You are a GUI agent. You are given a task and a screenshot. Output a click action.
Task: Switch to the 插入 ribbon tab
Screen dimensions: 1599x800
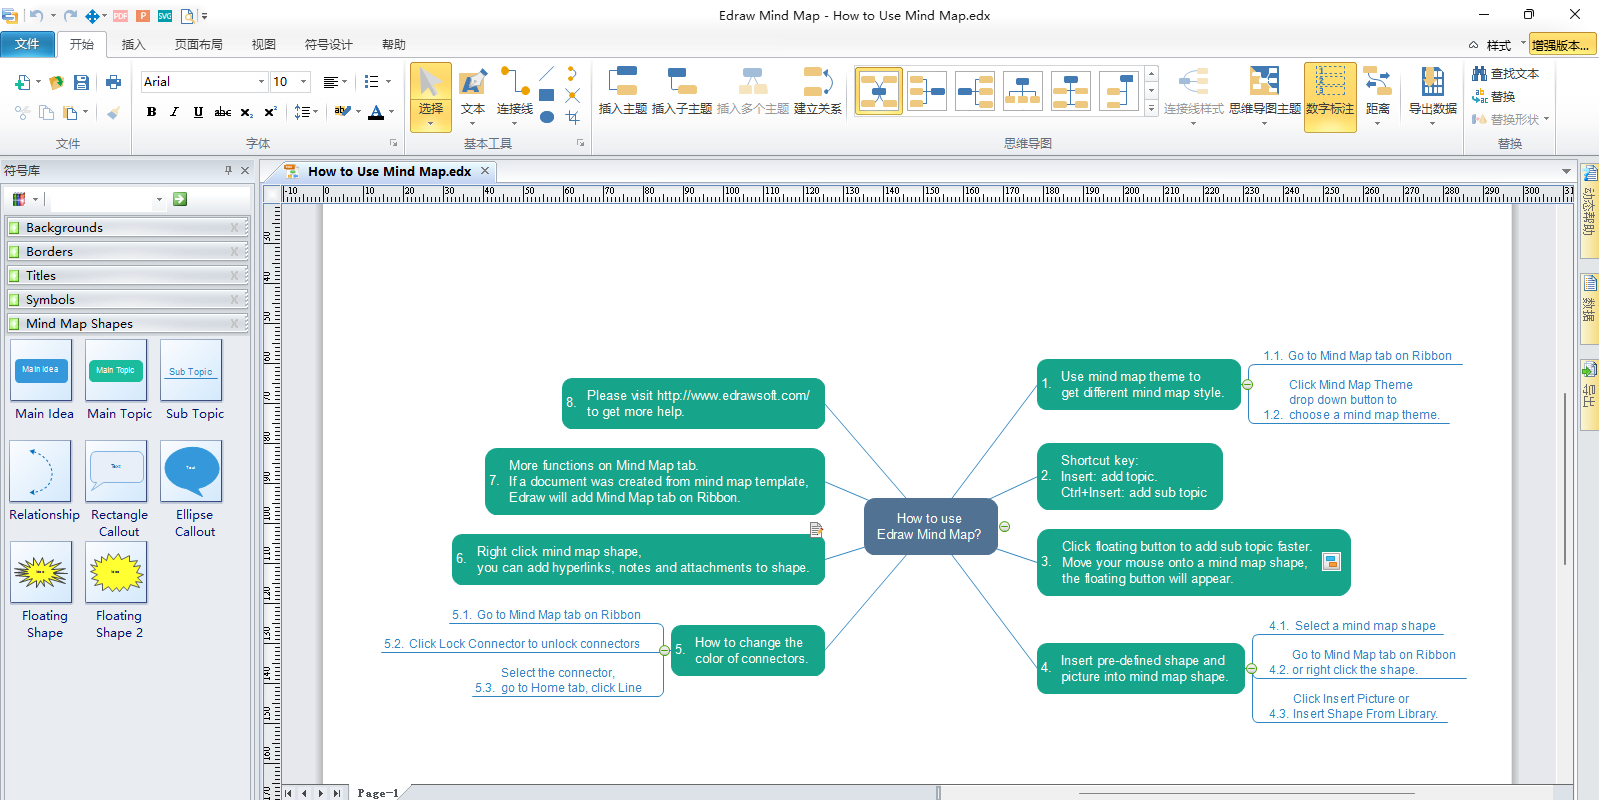pyautogui.click(x=133, y=45)
